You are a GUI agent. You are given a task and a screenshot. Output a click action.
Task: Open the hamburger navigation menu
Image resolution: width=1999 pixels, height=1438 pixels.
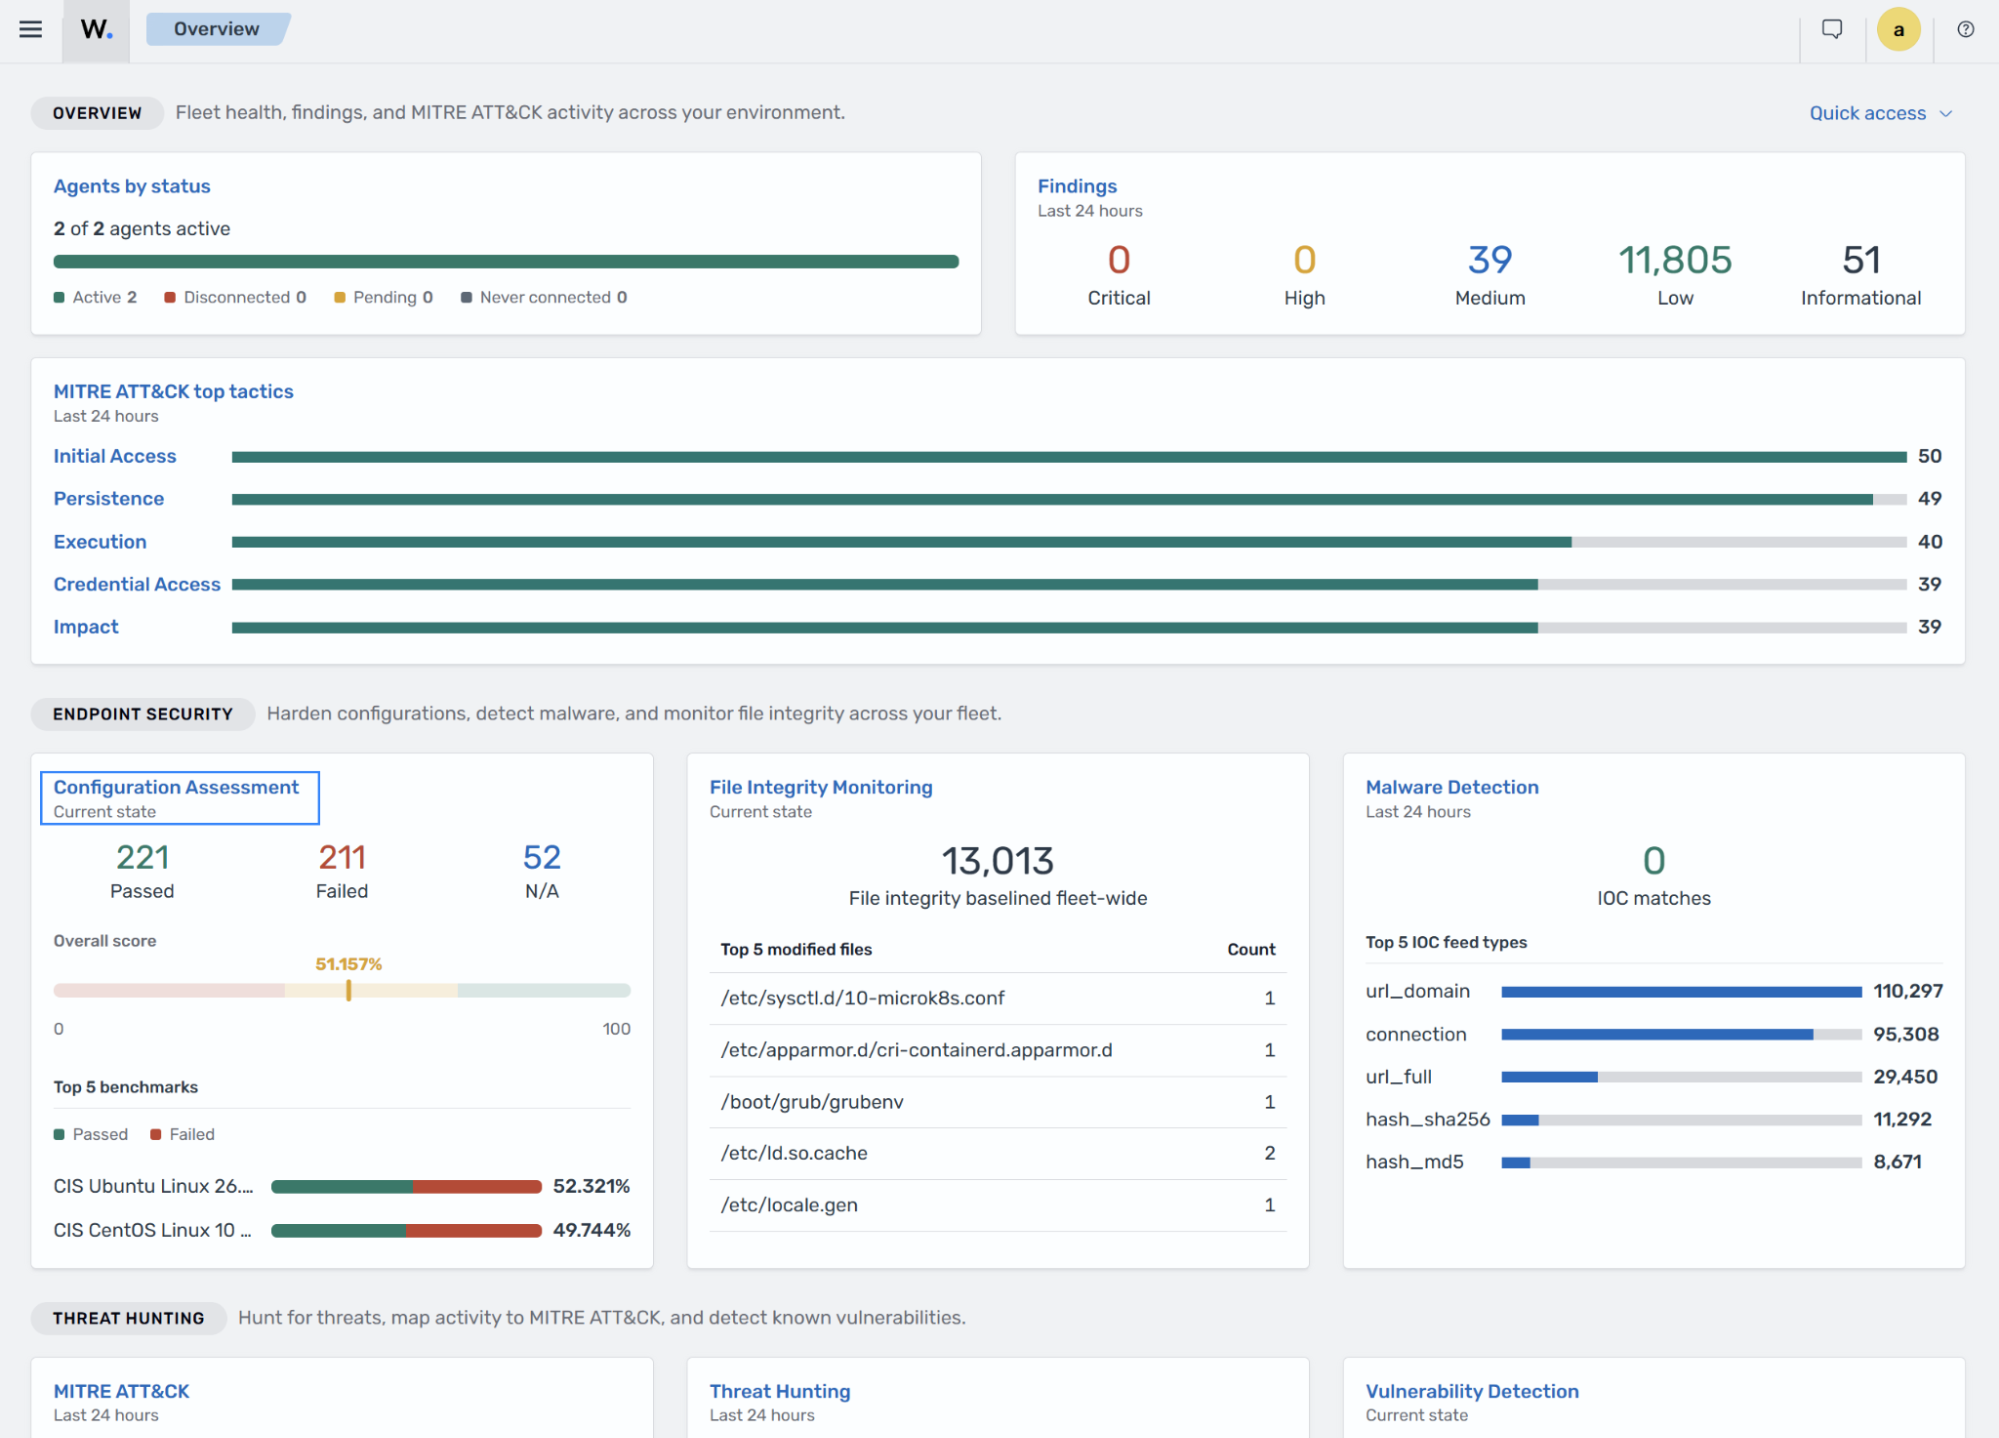[x=31, y=29]
